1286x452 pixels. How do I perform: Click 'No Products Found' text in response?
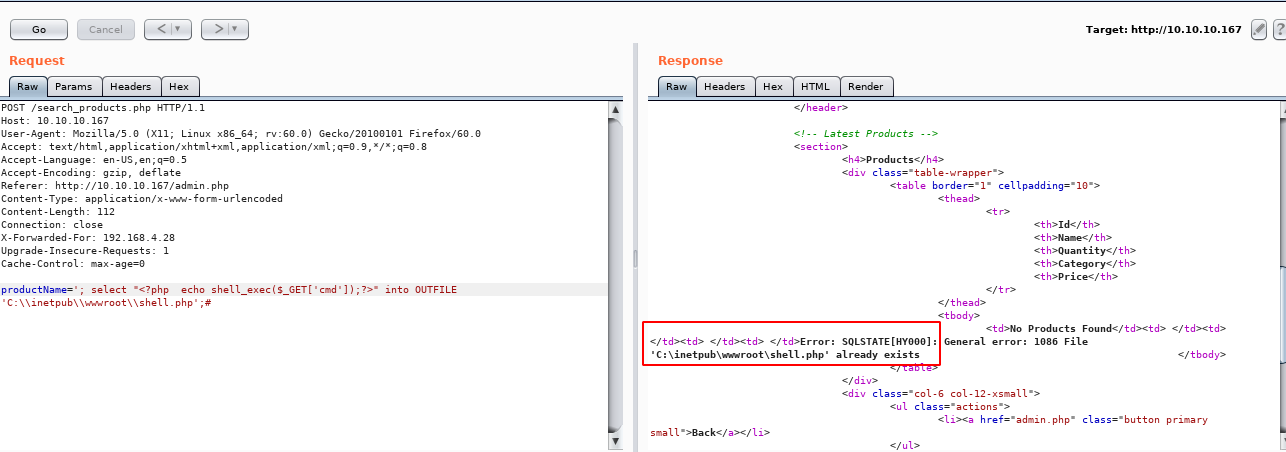click(x=1059, y=328)
